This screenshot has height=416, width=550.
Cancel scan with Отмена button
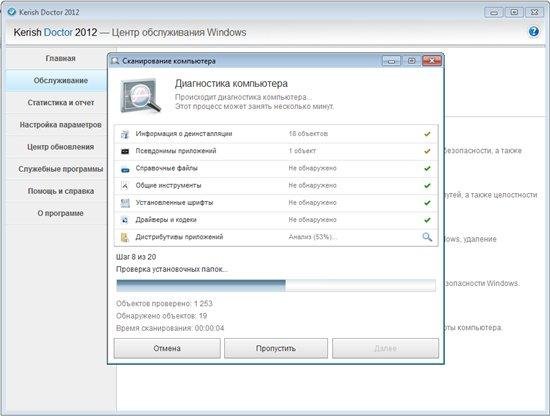coord(167,348)
